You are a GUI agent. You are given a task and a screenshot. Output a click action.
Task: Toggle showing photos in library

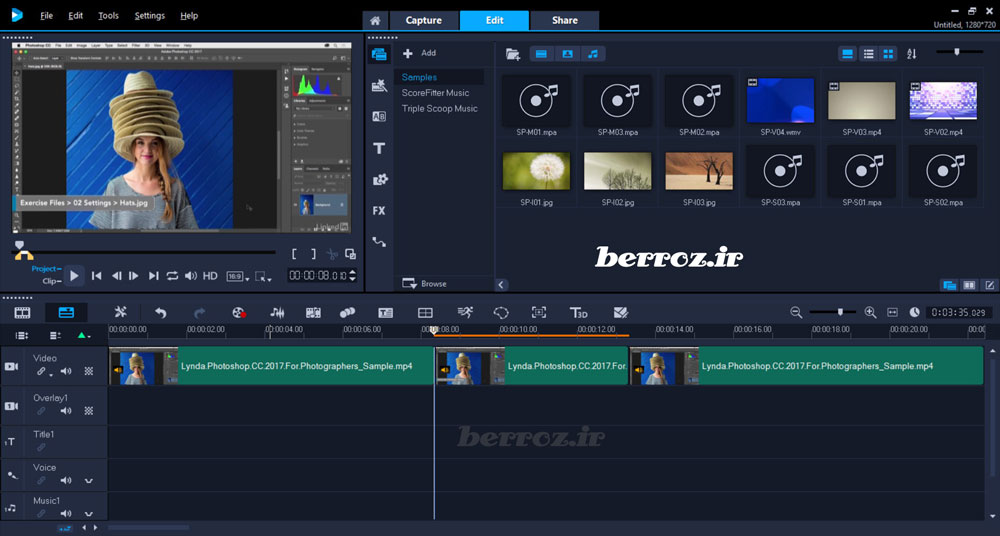567,54
